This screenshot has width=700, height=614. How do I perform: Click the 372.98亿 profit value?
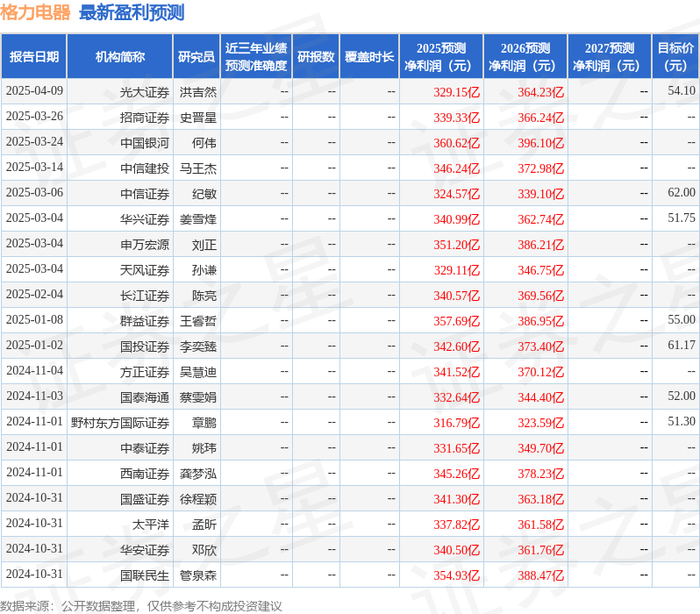541,169
